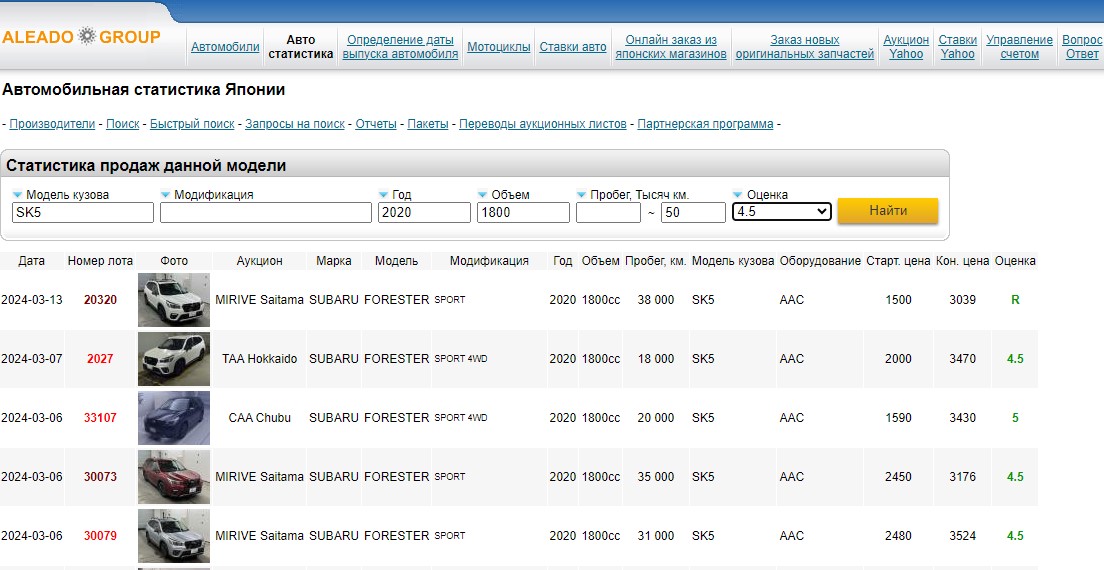Focus the empty Модификация input field
The image size is (1104, 570).
tap(265, 213)
